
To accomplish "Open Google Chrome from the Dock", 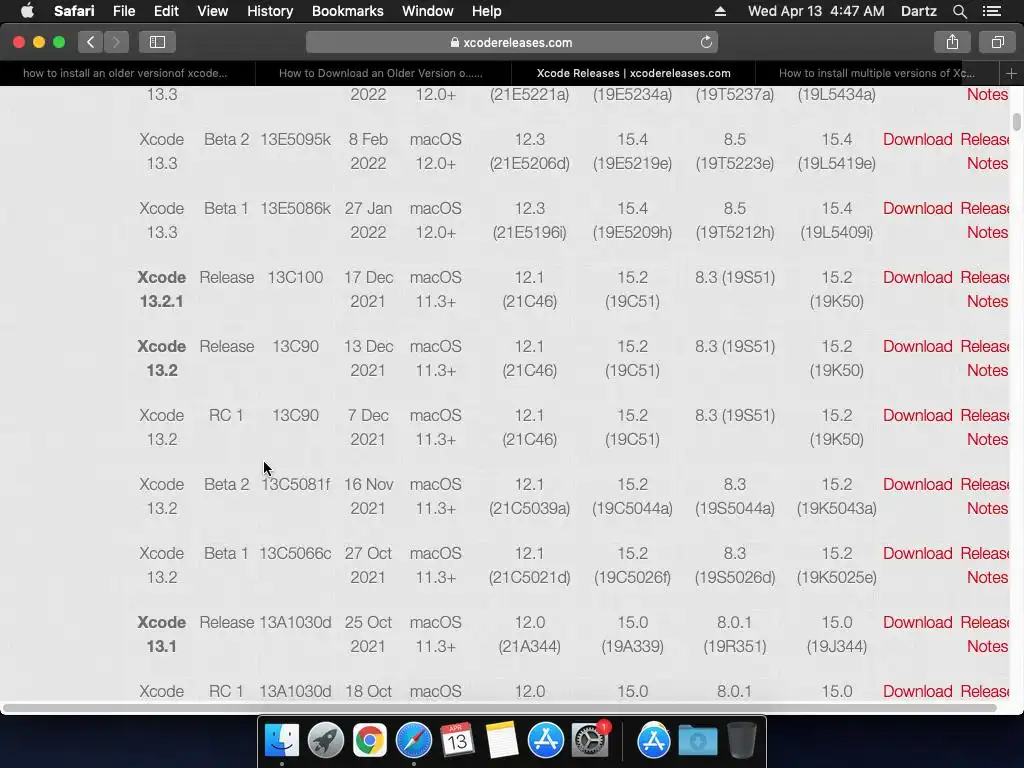I will point(370,740).
